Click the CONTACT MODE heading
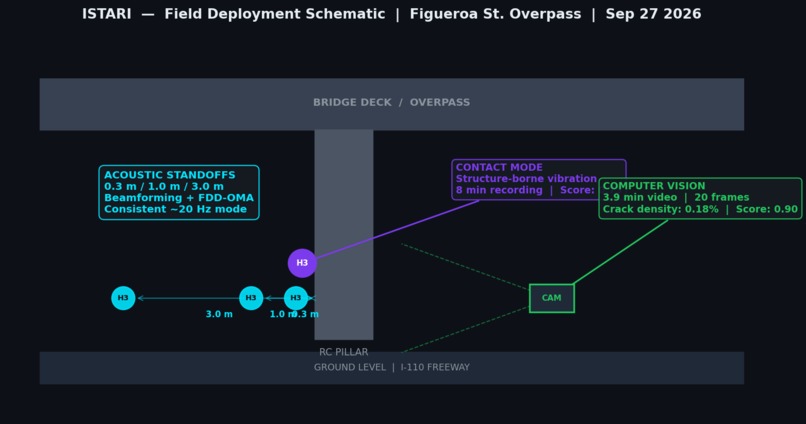This screenshot has height=424, width=806. point(499,168)
